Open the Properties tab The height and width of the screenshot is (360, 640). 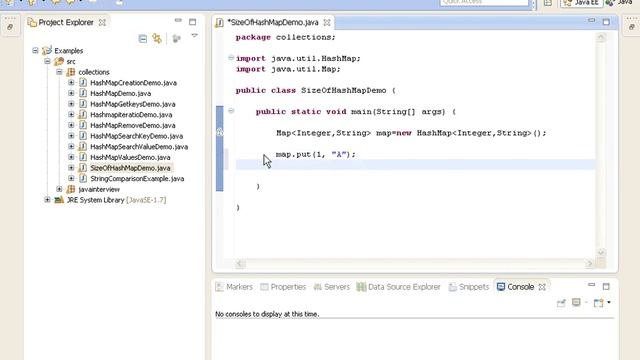pos(283,287)
